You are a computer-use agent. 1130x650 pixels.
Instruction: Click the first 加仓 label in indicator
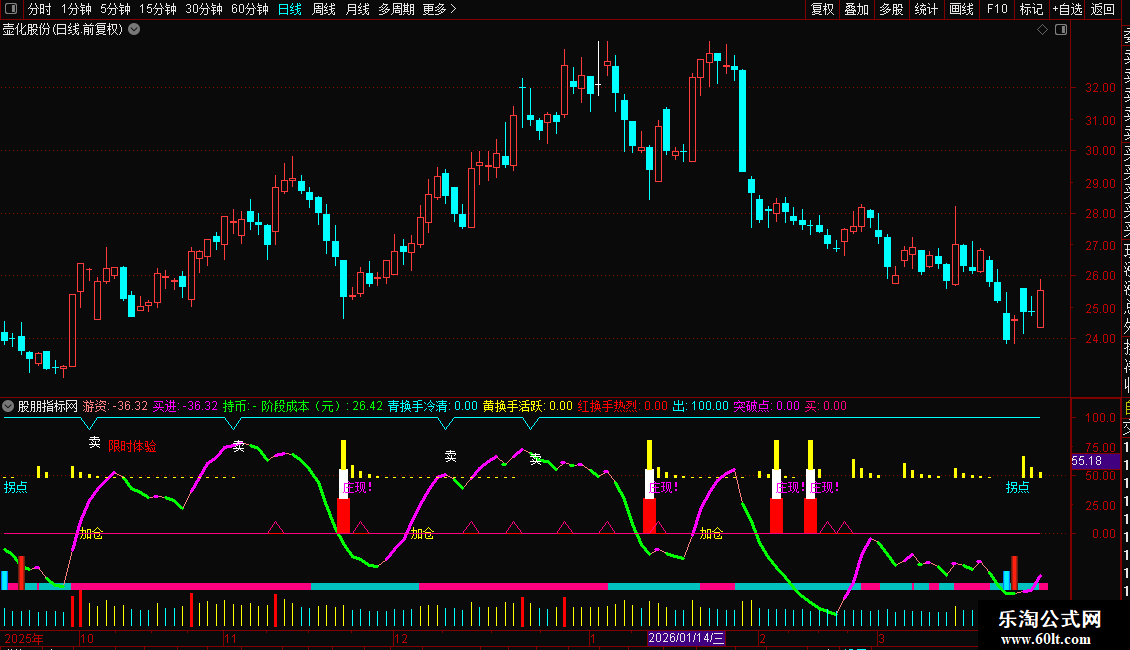point(92,533)
